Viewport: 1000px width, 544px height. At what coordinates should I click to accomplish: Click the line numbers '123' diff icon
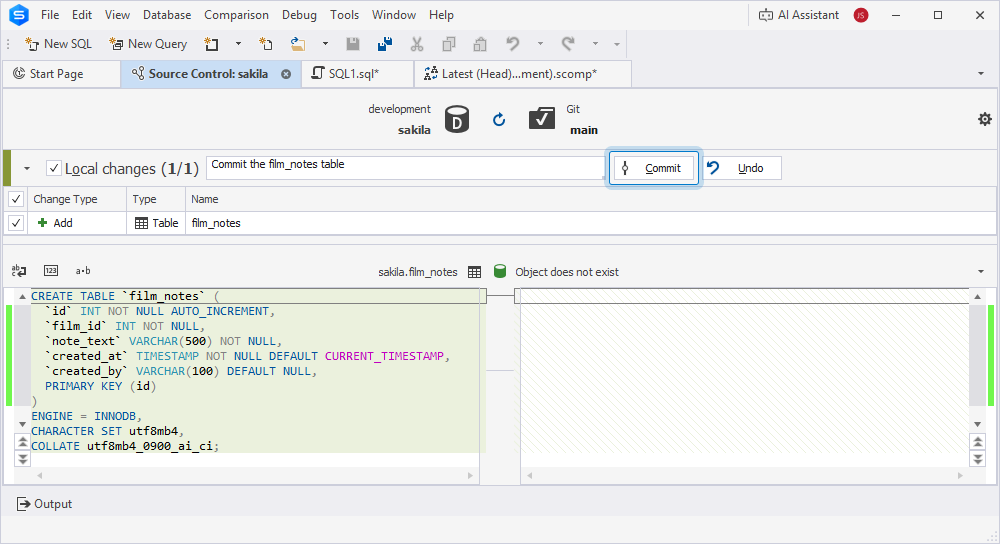[51, 271]
